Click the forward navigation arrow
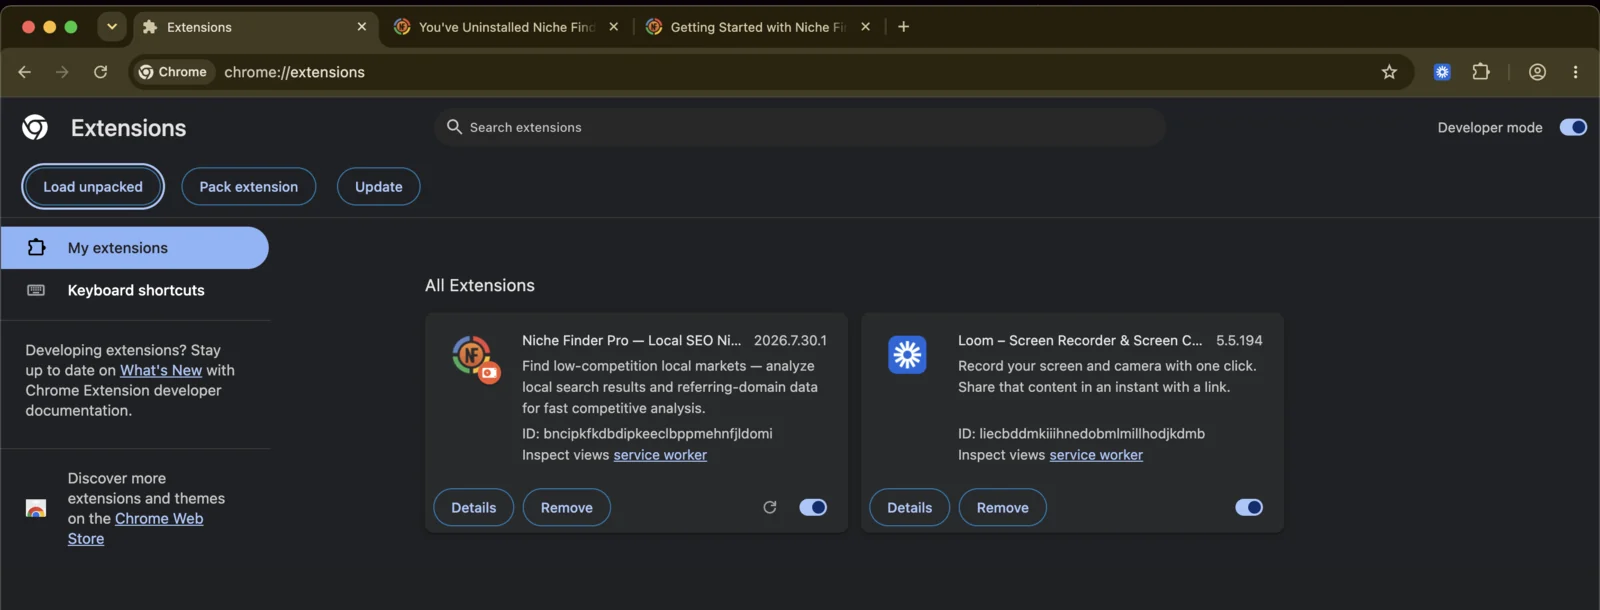Viewport: 1600px width, 610px height. [62, 72]
